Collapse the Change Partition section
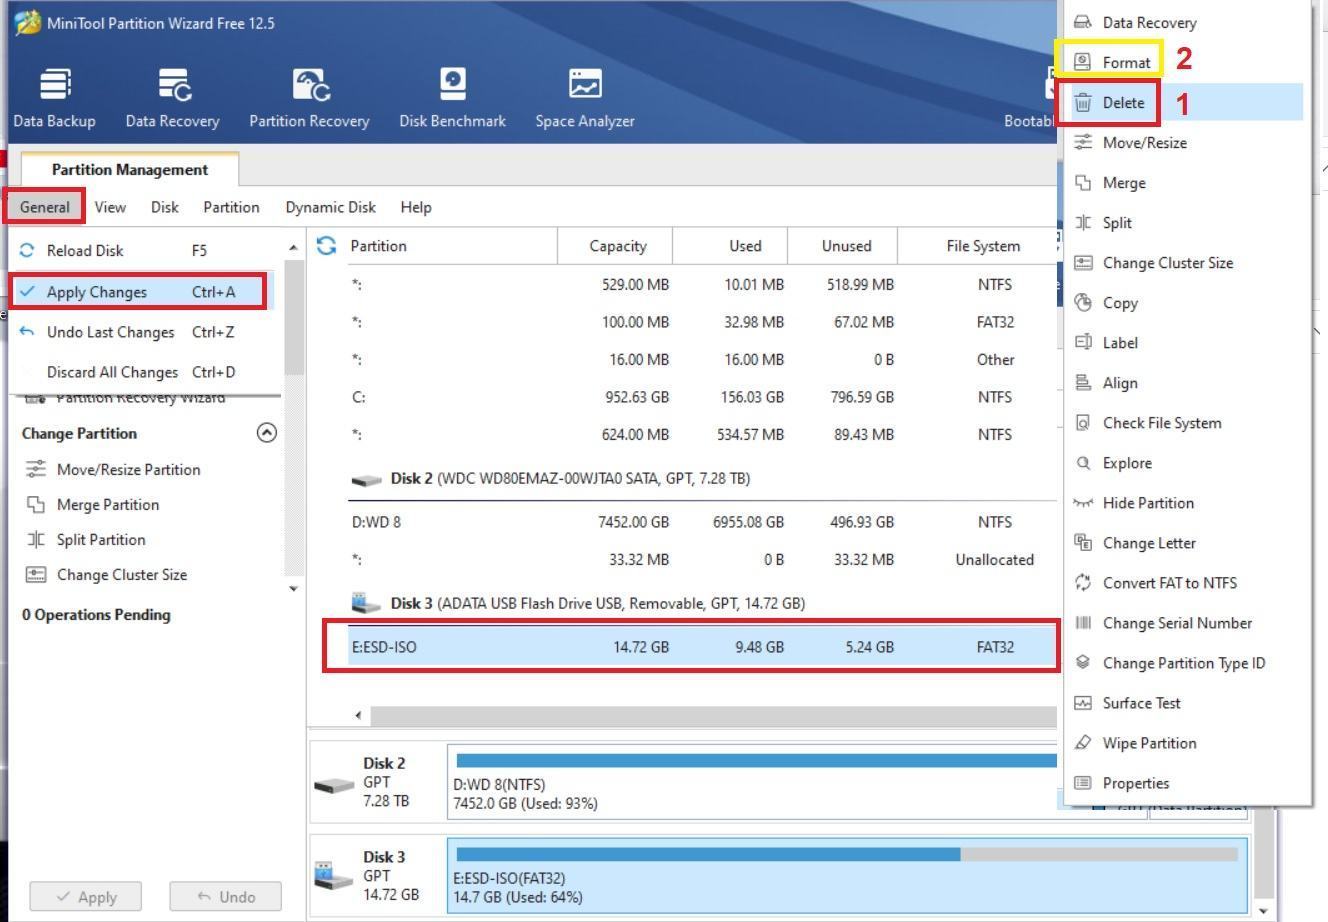The height and width of the screenshot is (922, 1328). (266, 432)
